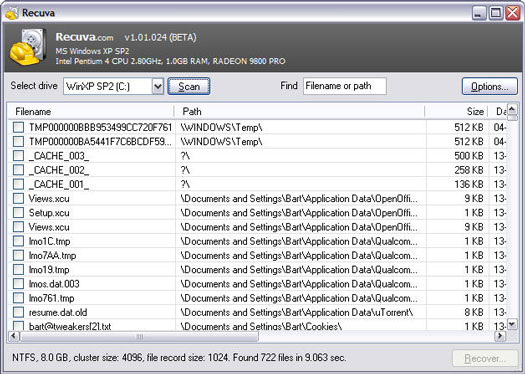Image resolution: width=525 pixels, height=374 pixels.
Task: Open the Options... dialog
Action: point(490,86)
